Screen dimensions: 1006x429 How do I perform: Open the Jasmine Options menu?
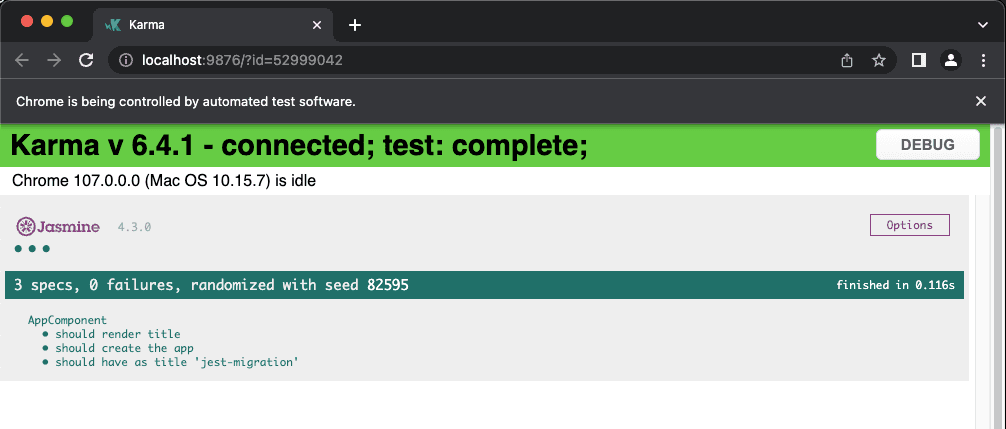[909, 225]
